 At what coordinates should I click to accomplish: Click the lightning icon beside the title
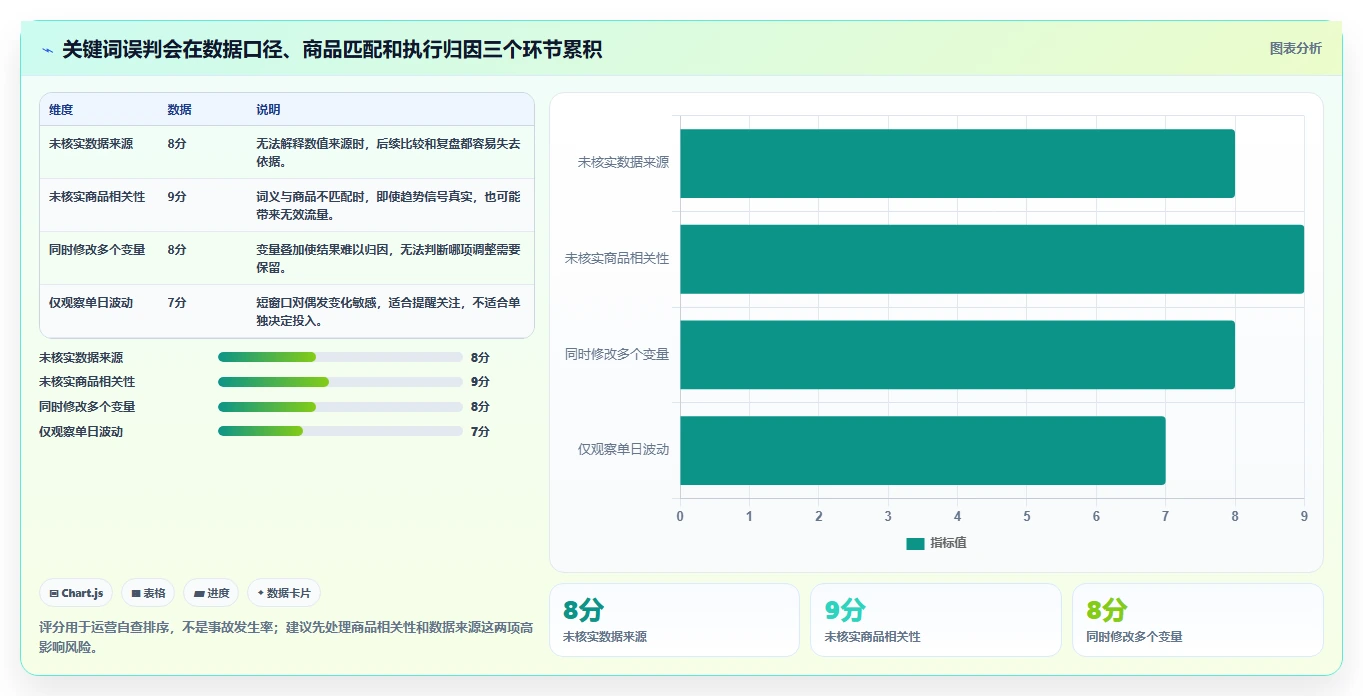point(48,50)
